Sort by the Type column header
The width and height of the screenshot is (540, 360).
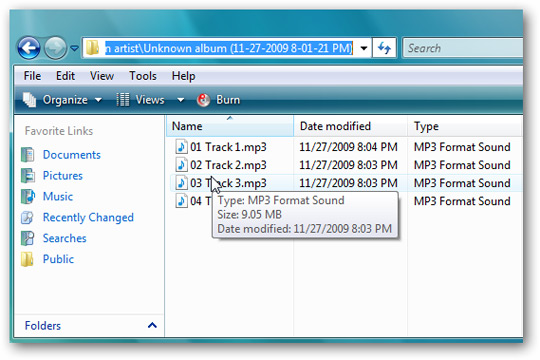465,126
